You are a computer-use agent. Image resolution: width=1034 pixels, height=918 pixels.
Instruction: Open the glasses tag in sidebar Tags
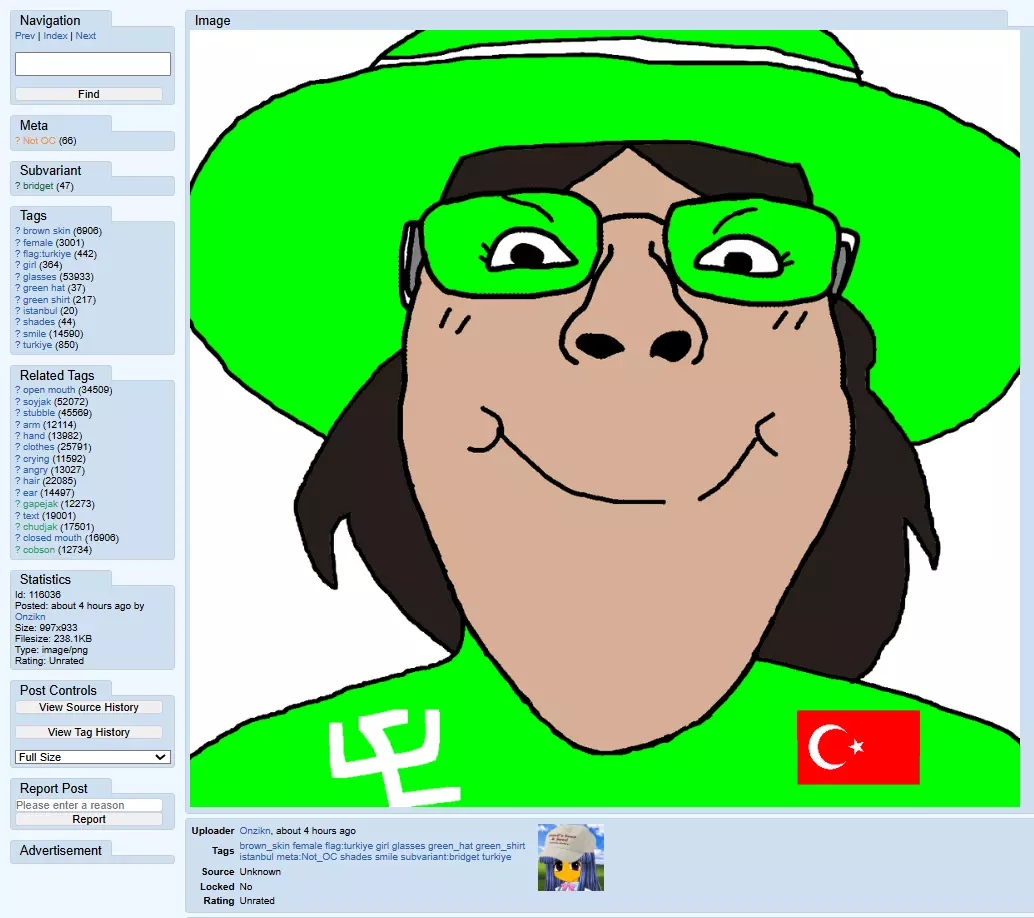(x=40, y=277)
